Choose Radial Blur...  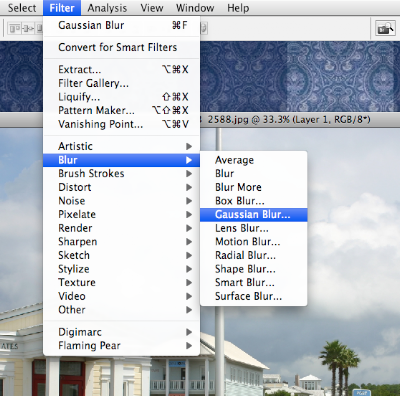[253, 255]
